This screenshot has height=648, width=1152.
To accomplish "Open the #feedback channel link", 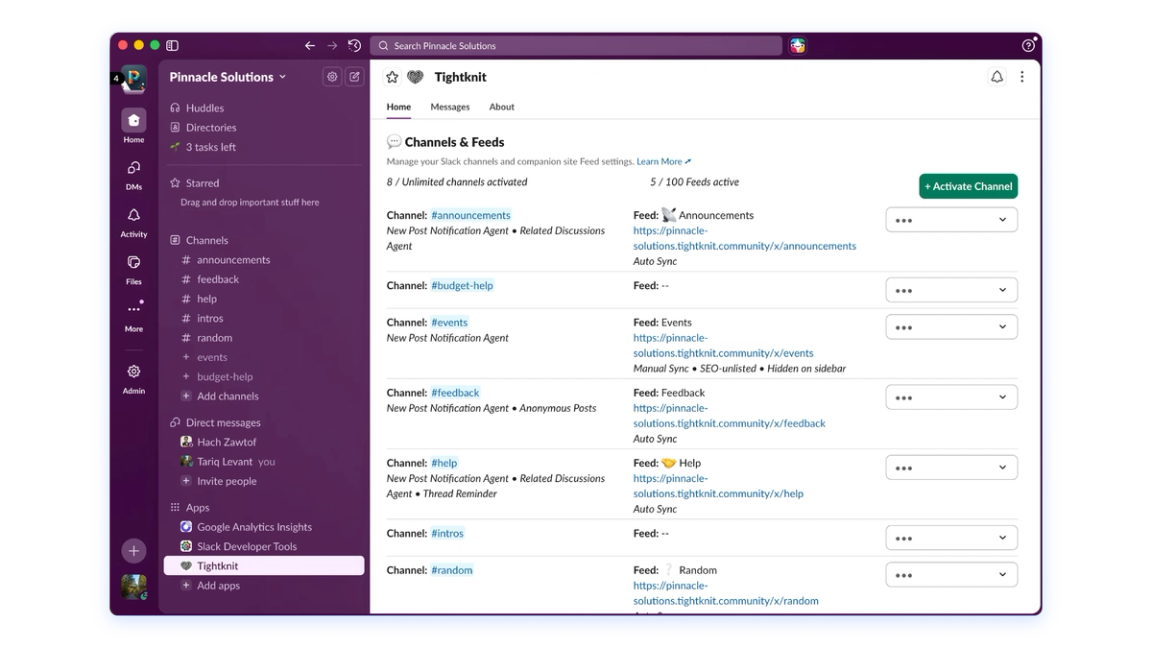I will 455,393.
